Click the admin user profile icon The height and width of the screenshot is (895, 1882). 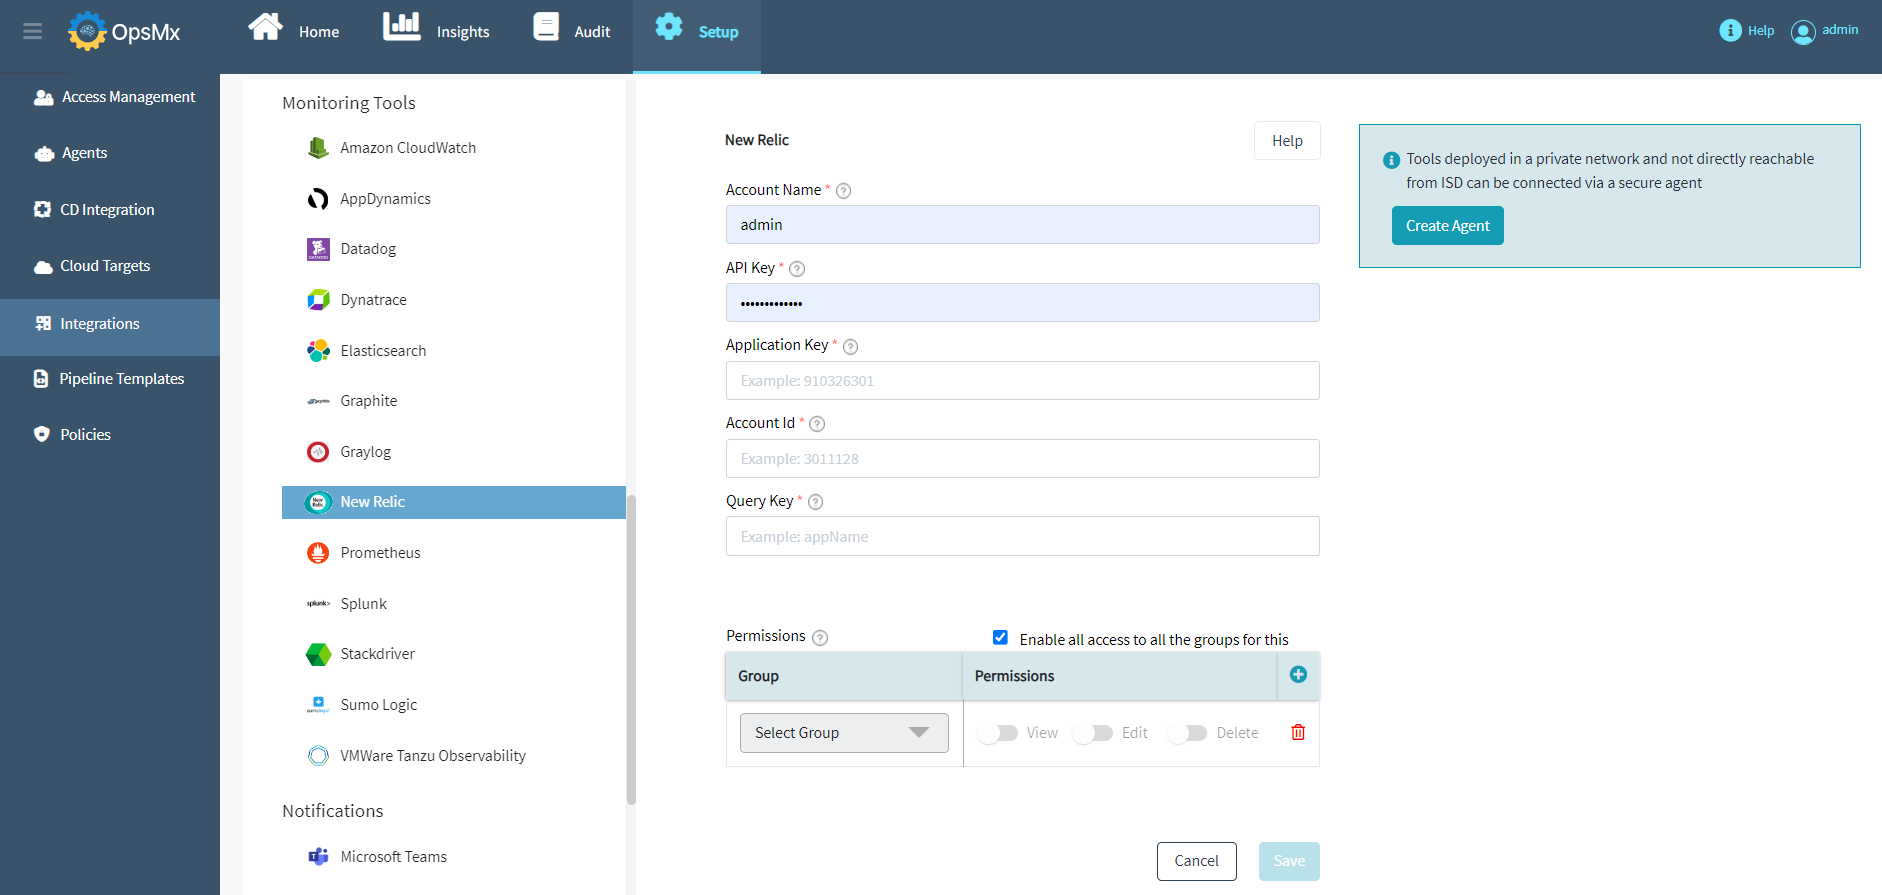click(1802, 32)
